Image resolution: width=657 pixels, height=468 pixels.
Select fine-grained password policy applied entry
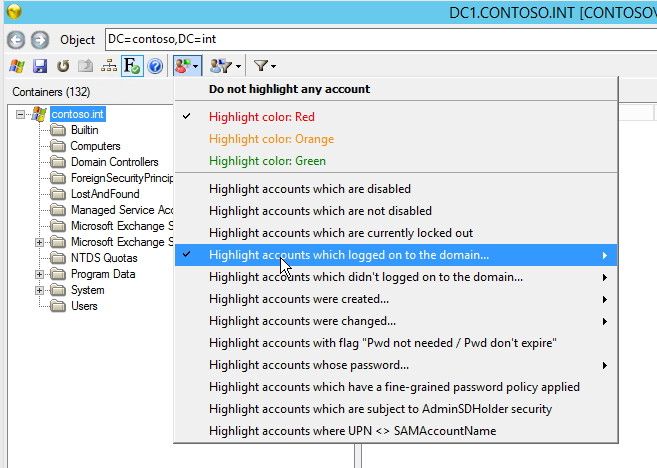(x=396, y=387)
